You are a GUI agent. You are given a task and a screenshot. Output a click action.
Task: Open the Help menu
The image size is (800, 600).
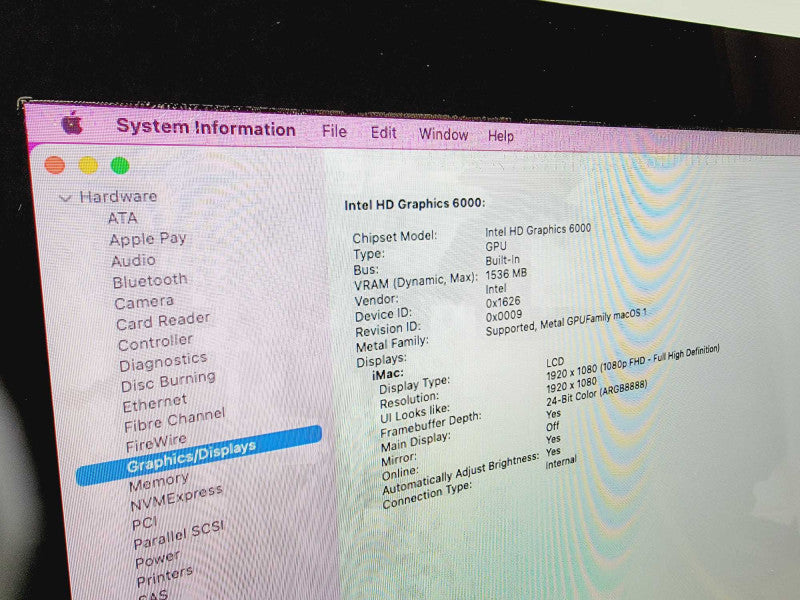click(501, 136)
